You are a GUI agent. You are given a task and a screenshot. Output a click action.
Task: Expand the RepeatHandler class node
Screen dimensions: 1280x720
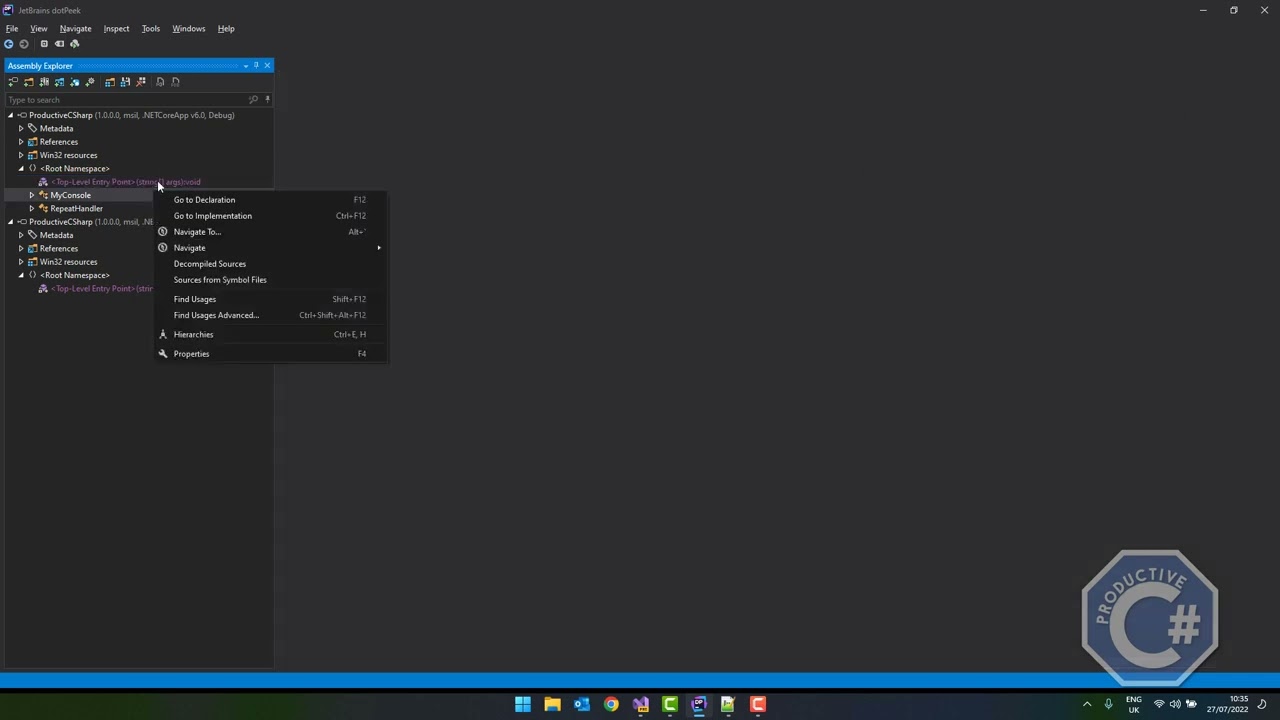pyautogui.click(x=32, y=208)
